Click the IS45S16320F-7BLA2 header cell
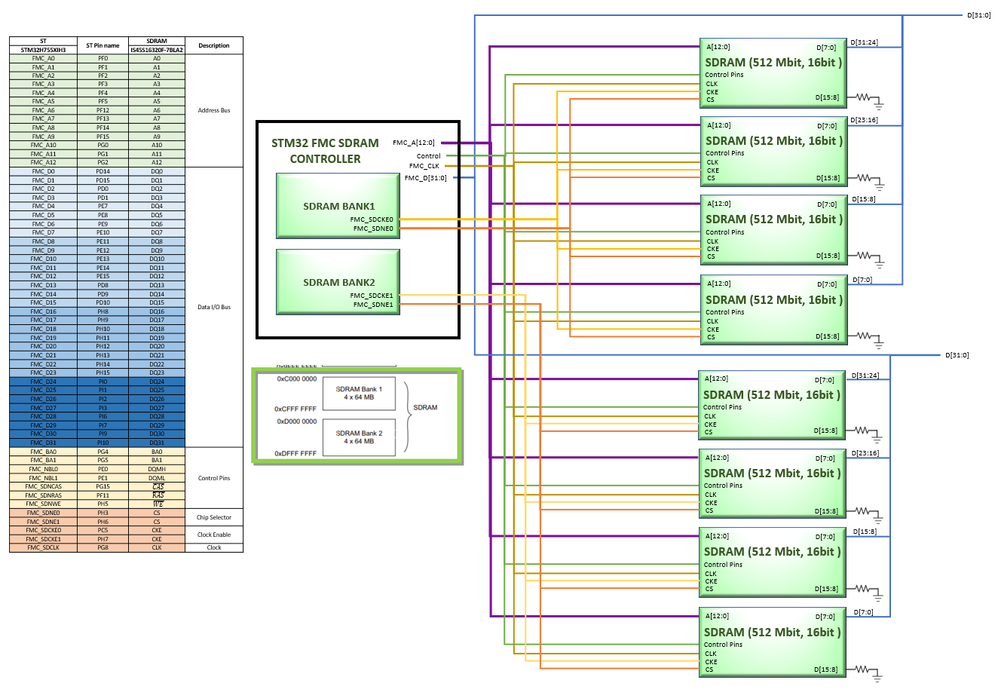Viewport: 998px width, 699px height. click(157, 50)
